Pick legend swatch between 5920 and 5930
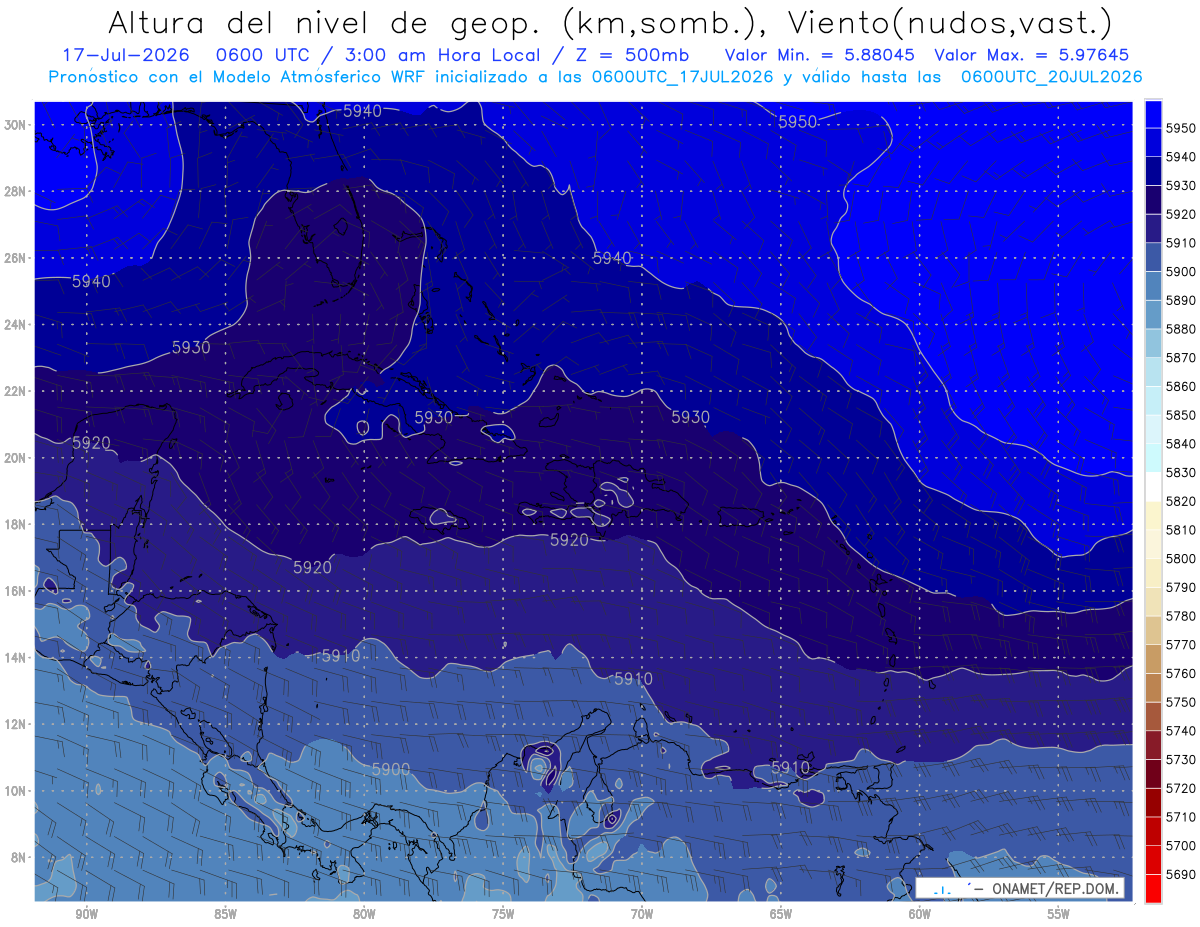The height and width of the screenshot is (927, 1200). [x=1153, y=199]
